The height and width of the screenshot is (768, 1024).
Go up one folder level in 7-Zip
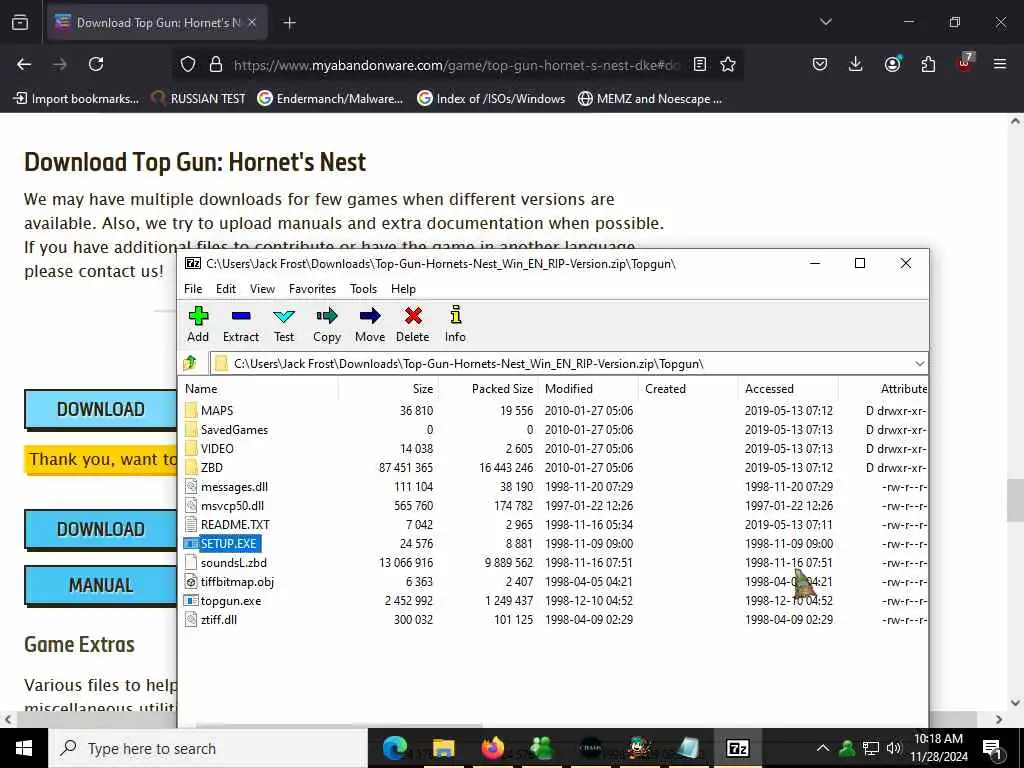coord(190,362)
